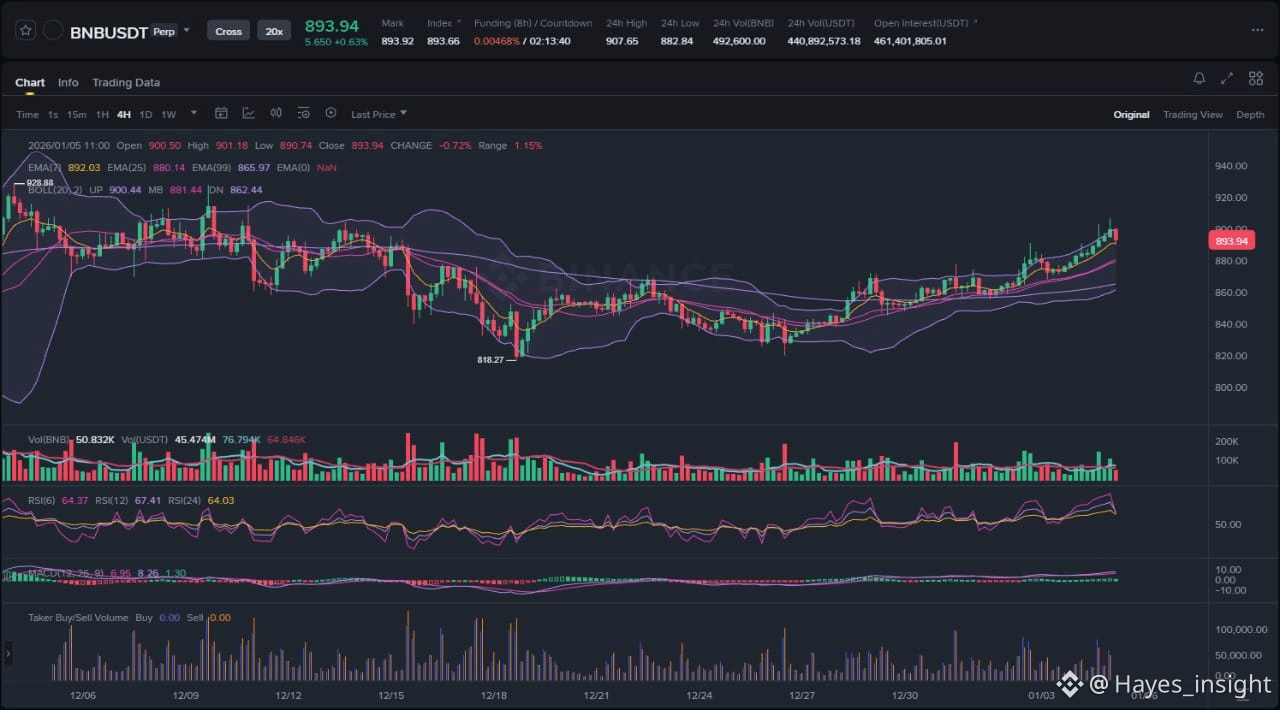1280x710 pixels.
Task: Open the calendar date-range icon
Action: [222, 114]
